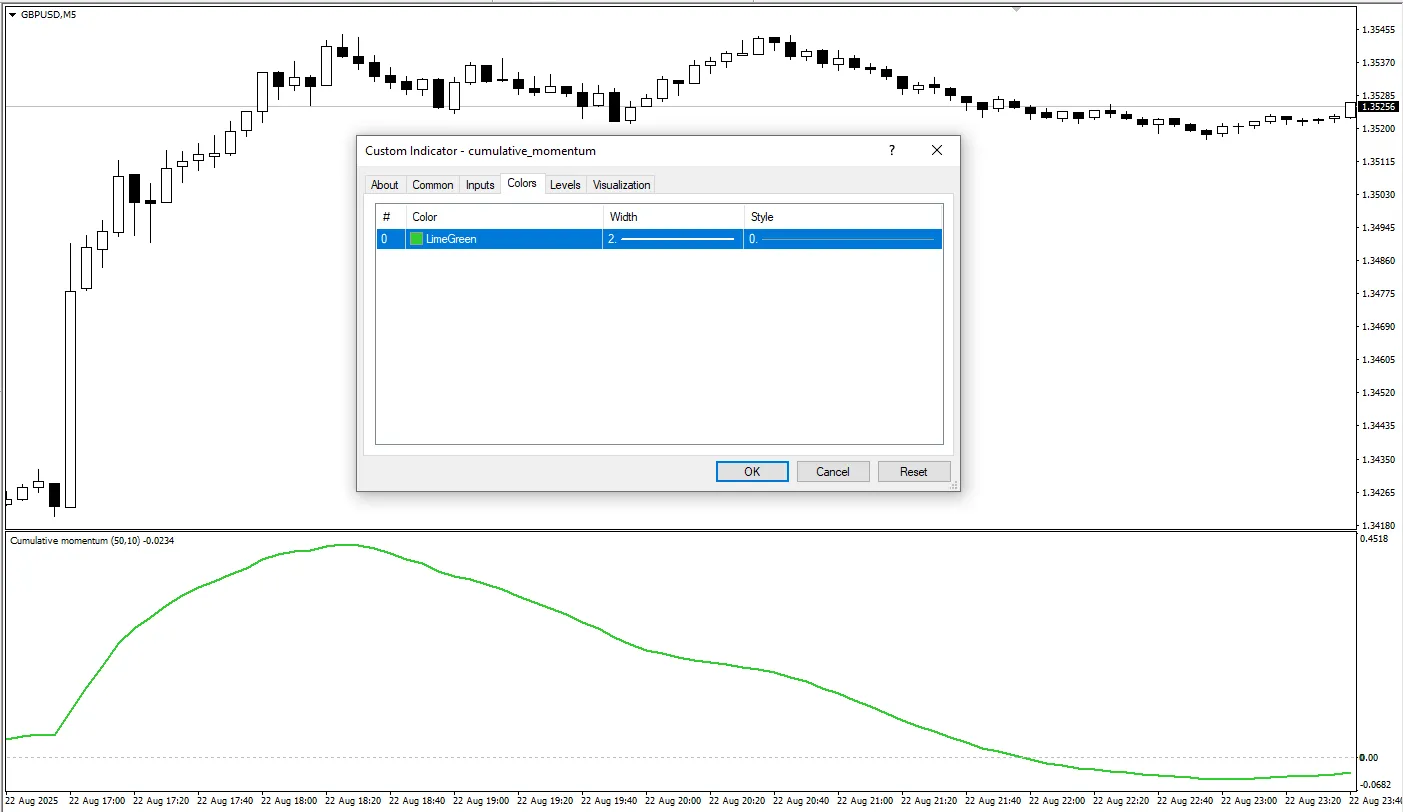The height and width of the screenshot is (812, 1403).
Task: Switch to the About tab
Action: coord(385,184)
